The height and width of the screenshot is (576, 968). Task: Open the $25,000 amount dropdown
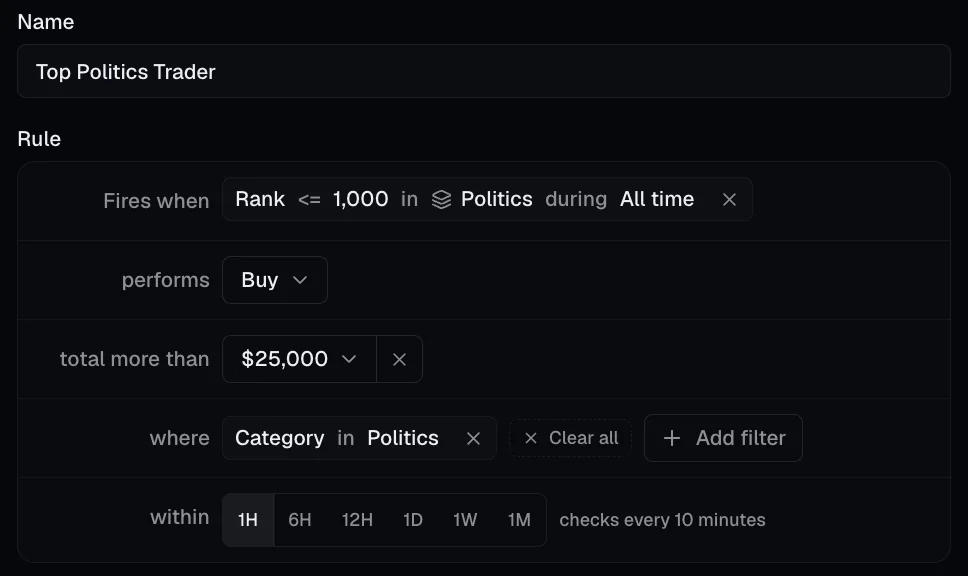(299, 359)
